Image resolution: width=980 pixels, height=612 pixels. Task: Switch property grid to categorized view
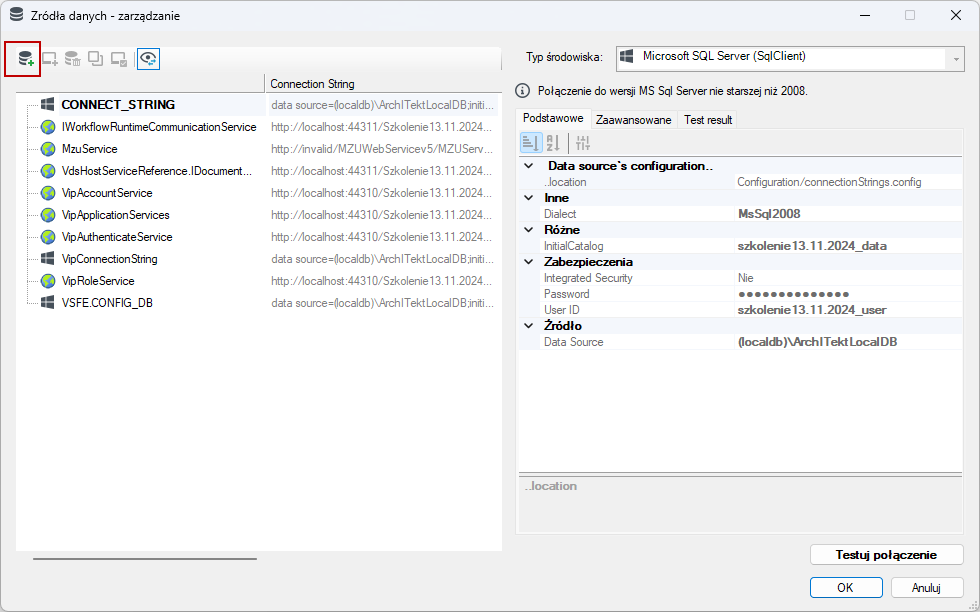(x=531, y=143)
